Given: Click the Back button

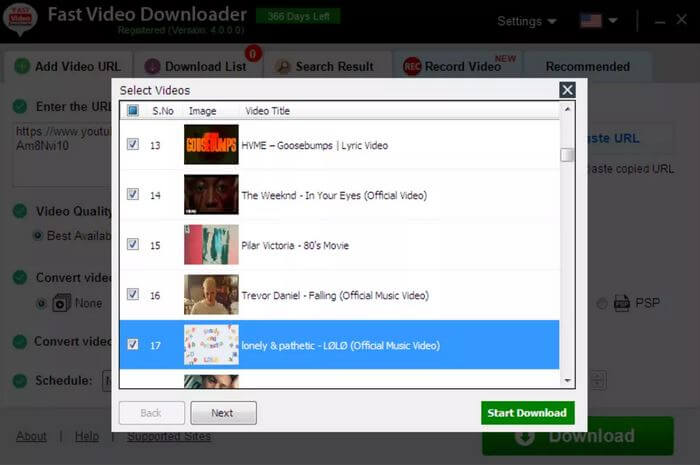Looking at the screenshot, I should (151, 413).
